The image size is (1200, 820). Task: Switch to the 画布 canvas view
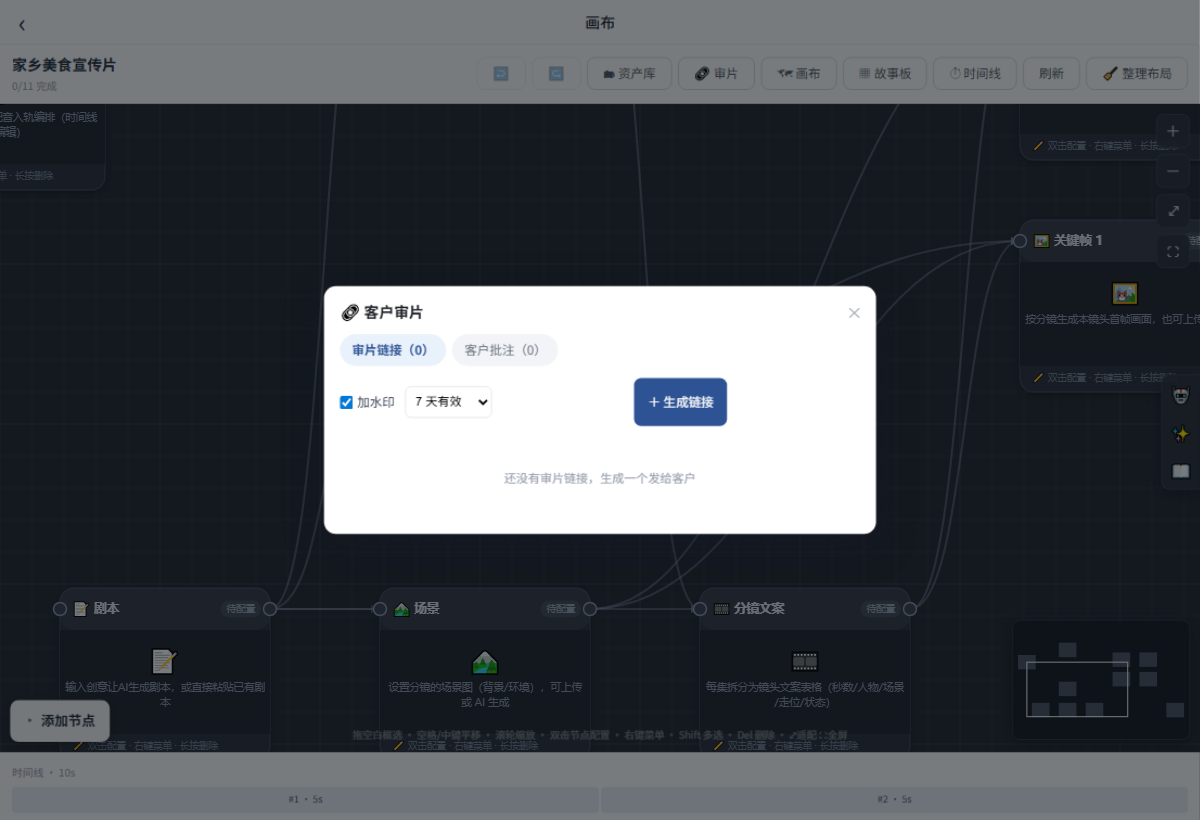799,73
